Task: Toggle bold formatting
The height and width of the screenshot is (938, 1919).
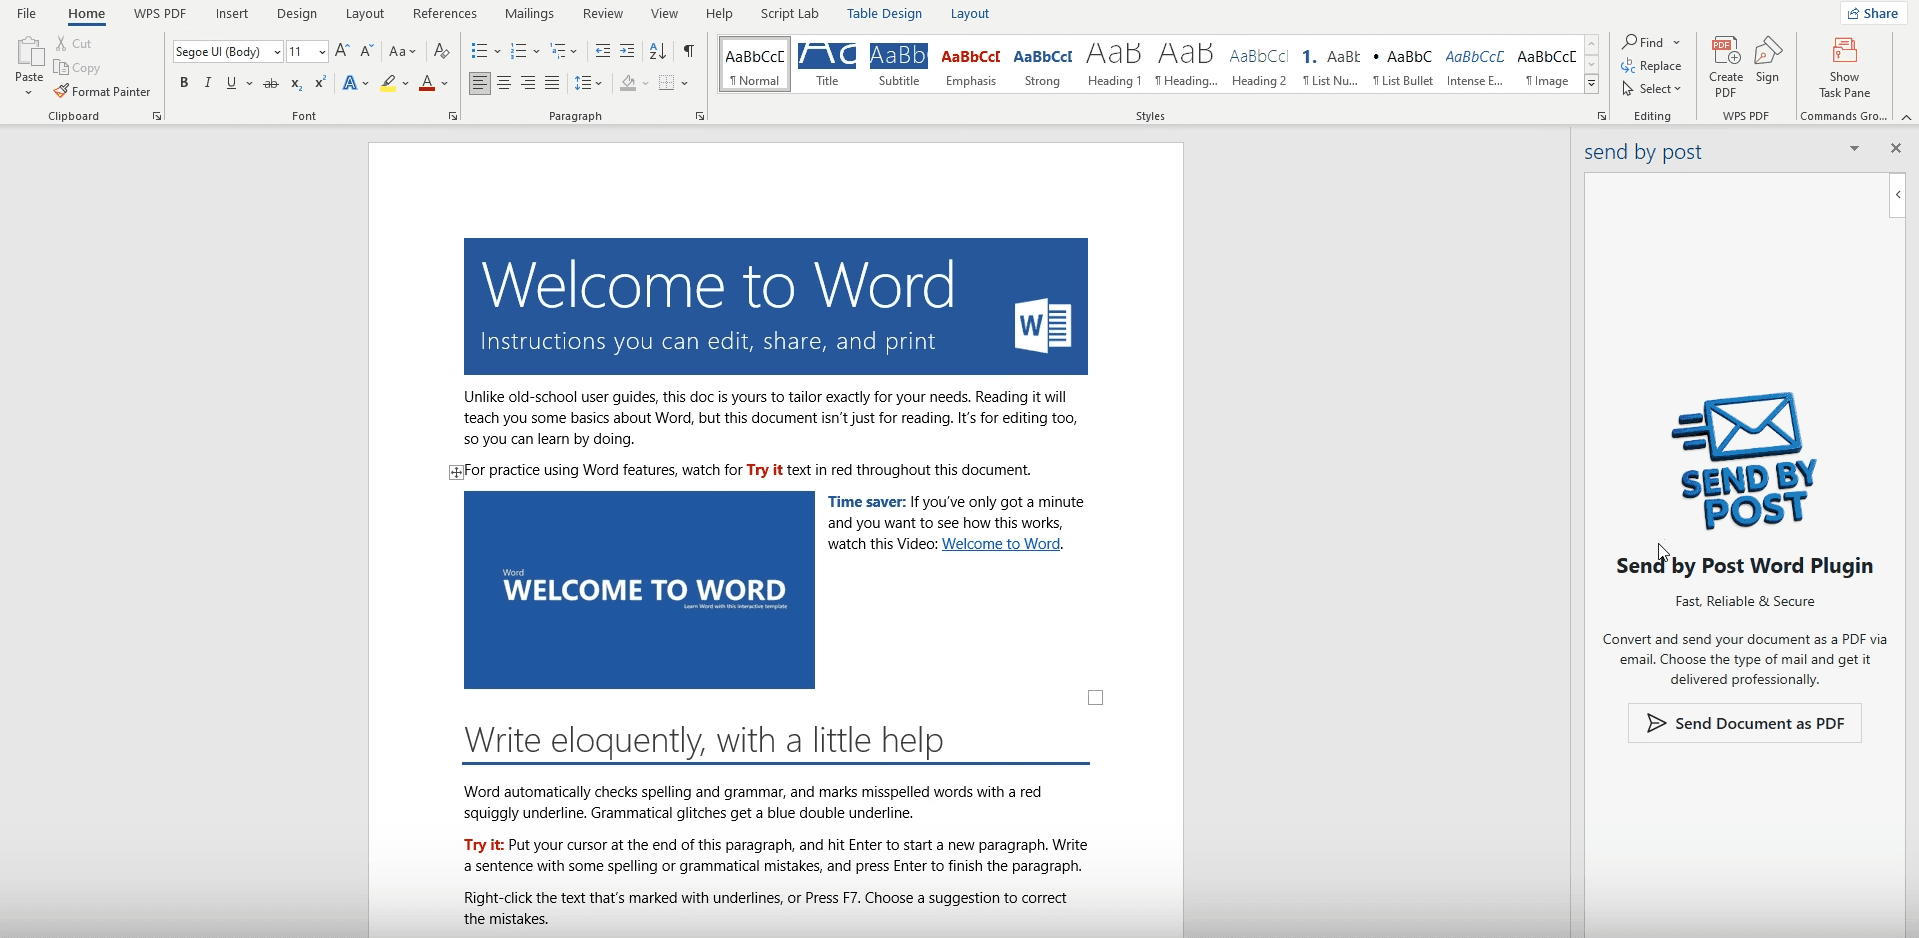Action: pyautogui.click(x=184, y=83)
